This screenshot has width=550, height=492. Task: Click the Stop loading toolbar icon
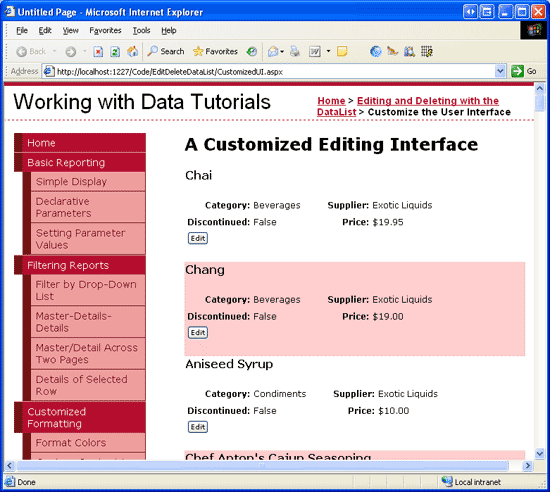tap(98, 52)
